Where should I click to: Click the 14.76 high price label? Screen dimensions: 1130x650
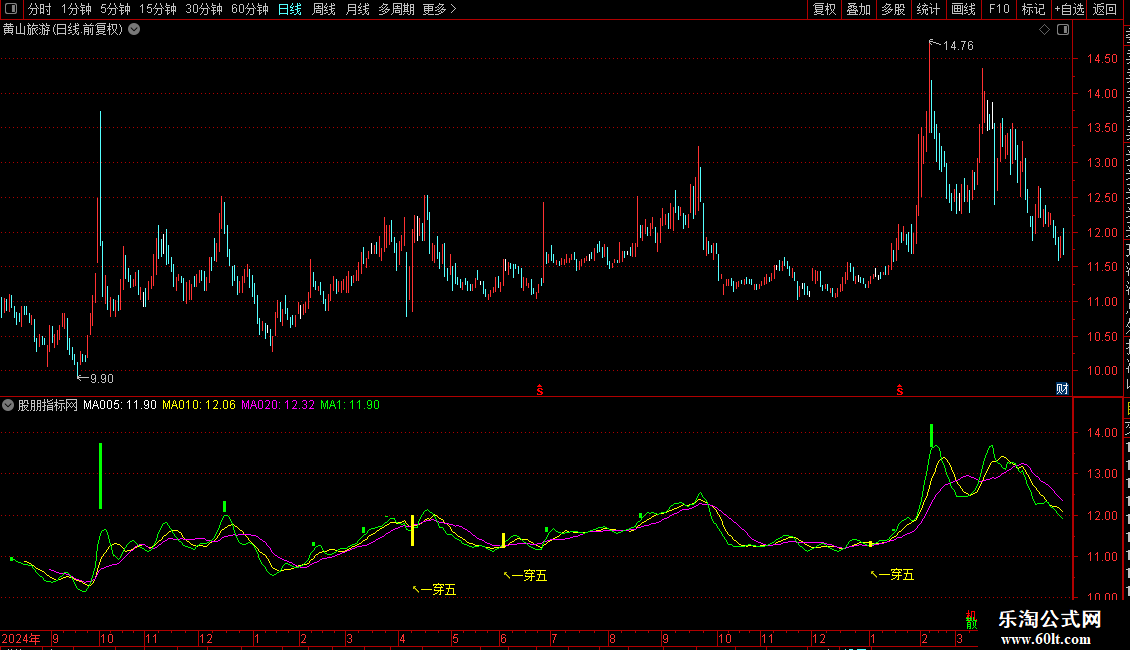[958, 45]
